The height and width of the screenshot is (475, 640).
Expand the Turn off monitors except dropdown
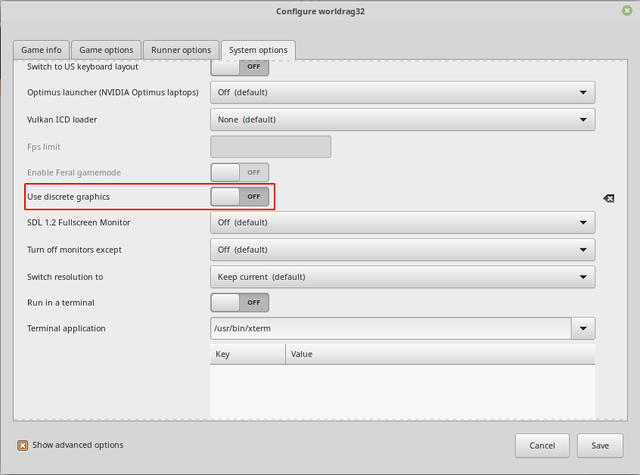click(x=402, y=250)
